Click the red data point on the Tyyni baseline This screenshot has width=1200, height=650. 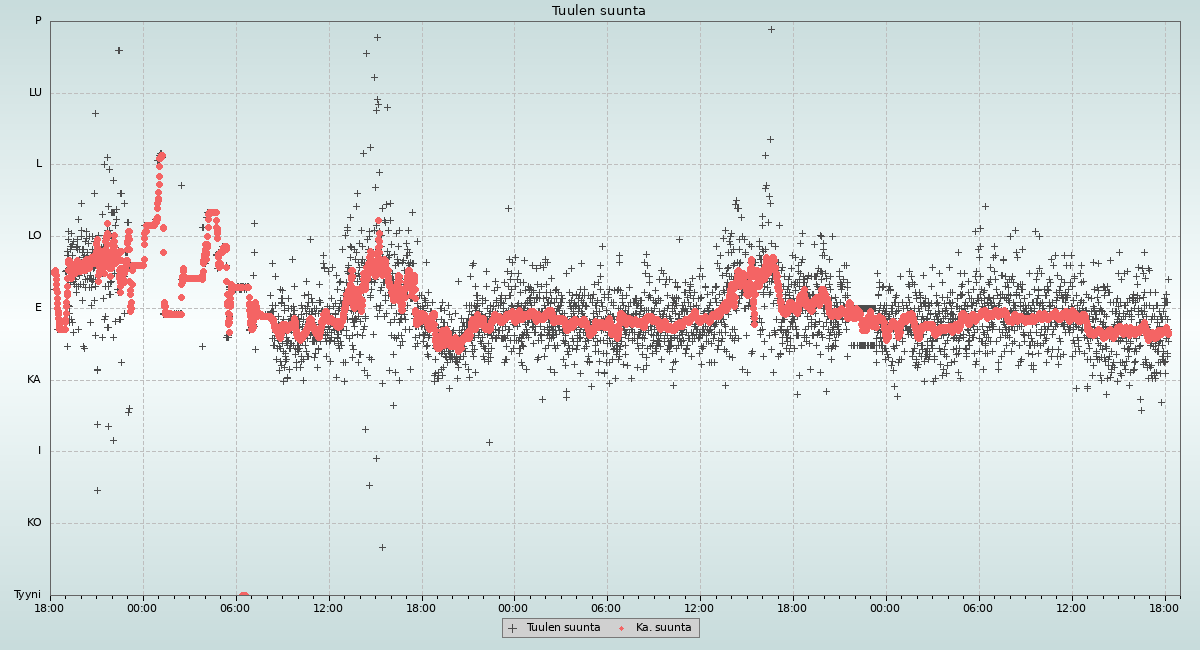click(x=243, y=595)
